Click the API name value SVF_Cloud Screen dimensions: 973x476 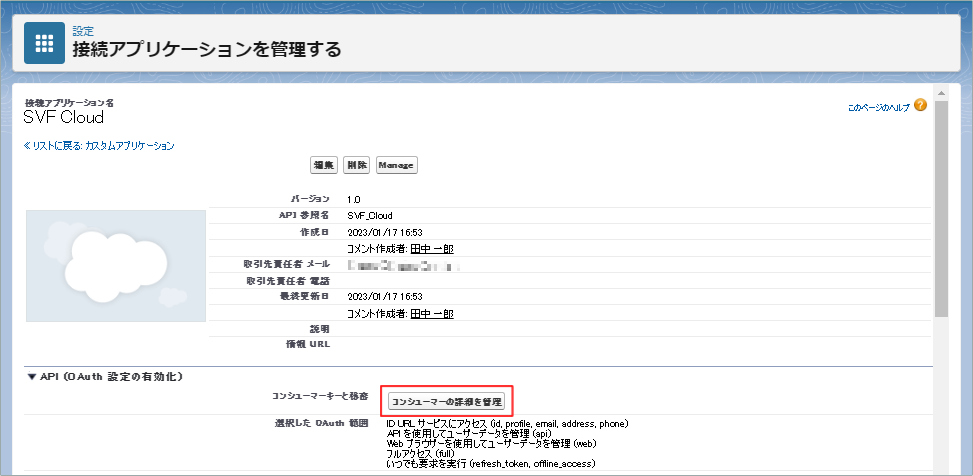(x=370, y=216)
